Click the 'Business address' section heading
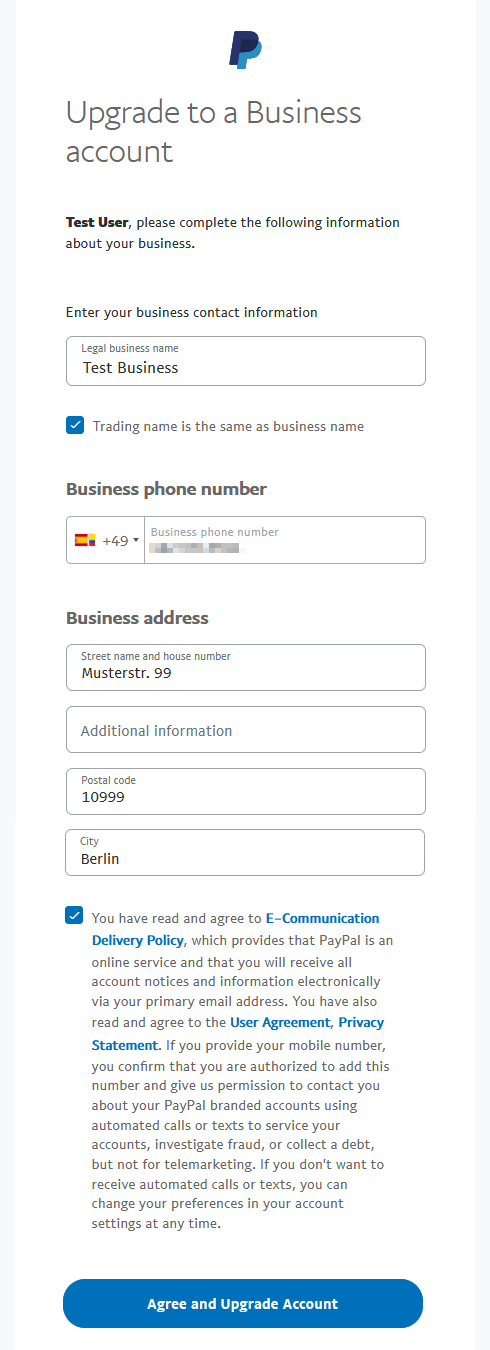The image size is (490, 1350). click(x=137, y=617)
